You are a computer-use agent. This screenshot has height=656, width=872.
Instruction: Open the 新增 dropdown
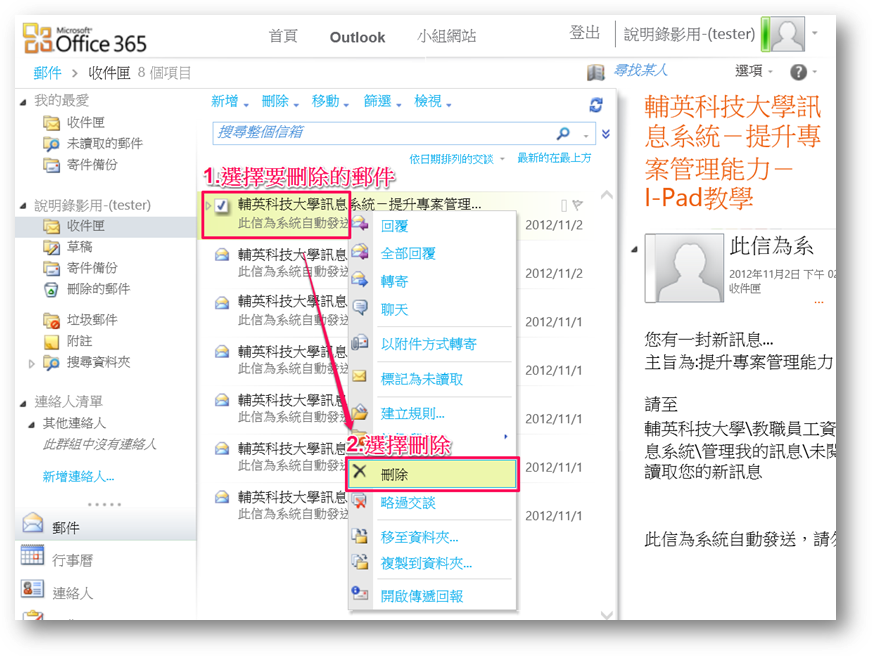click(x=230, y=101)
